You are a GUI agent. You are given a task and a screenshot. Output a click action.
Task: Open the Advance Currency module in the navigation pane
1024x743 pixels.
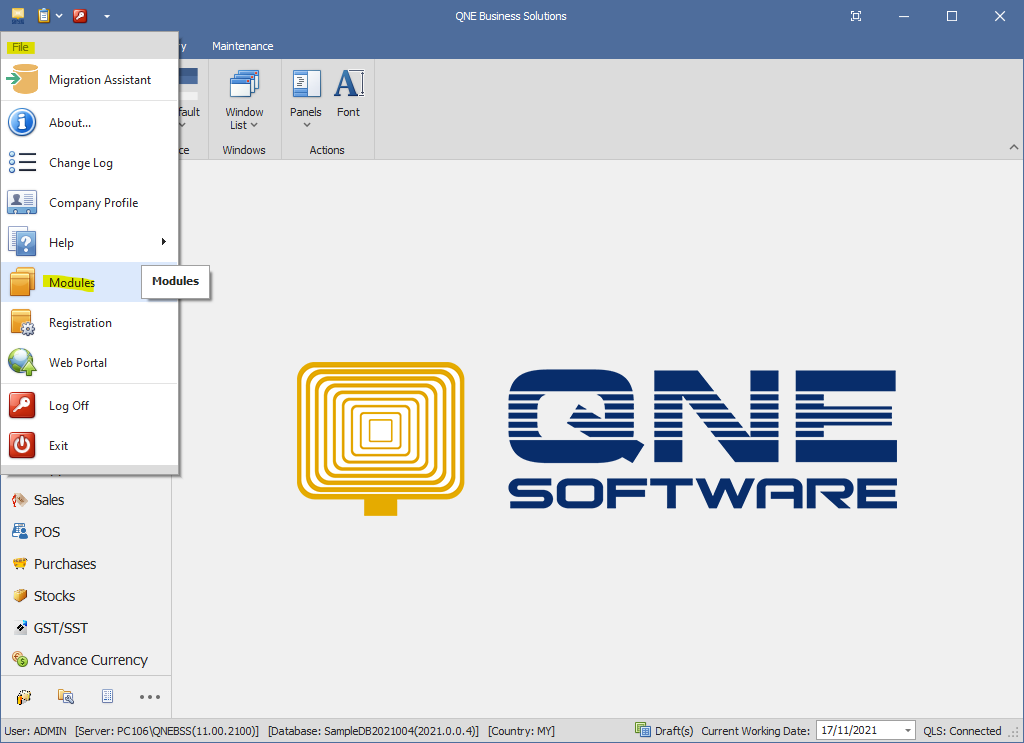(x=86, y=660)
